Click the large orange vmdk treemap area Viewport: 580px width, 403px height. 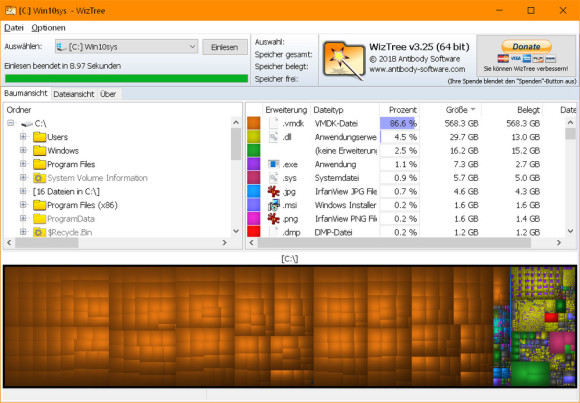coord(248,326)
